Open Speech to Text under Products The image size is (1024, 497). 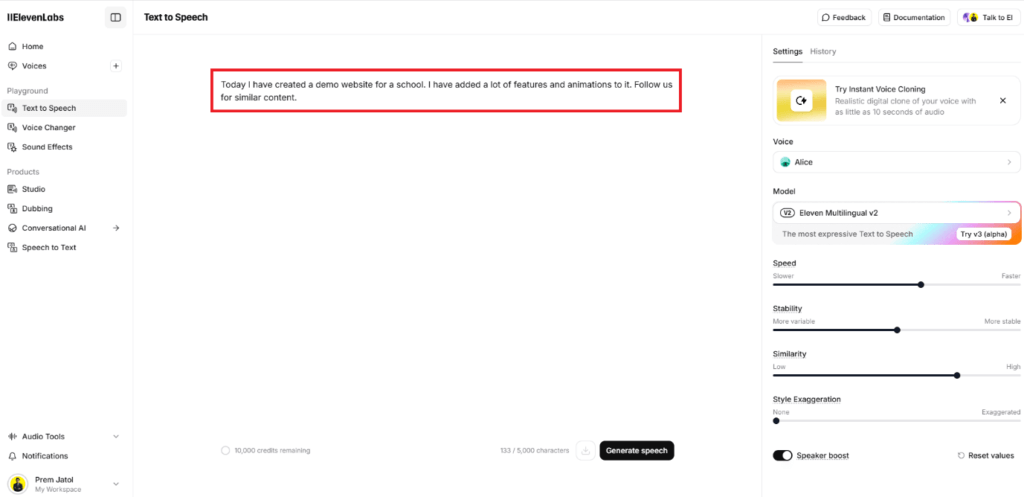pyautogui.click(x=64, y=248)
